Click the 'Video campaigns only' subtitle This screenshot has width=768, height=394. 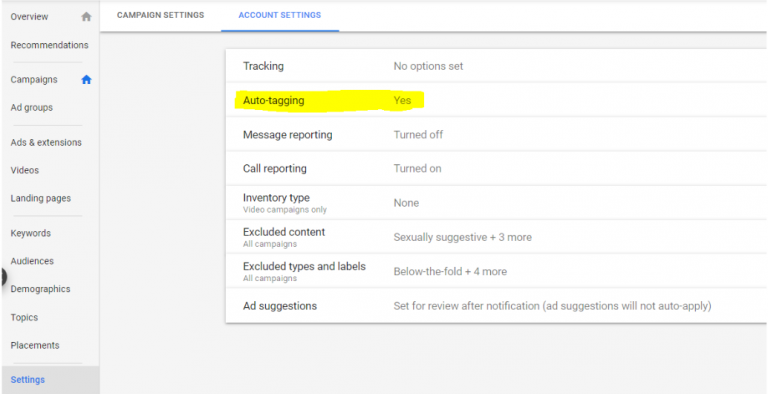tap(285, 210)
